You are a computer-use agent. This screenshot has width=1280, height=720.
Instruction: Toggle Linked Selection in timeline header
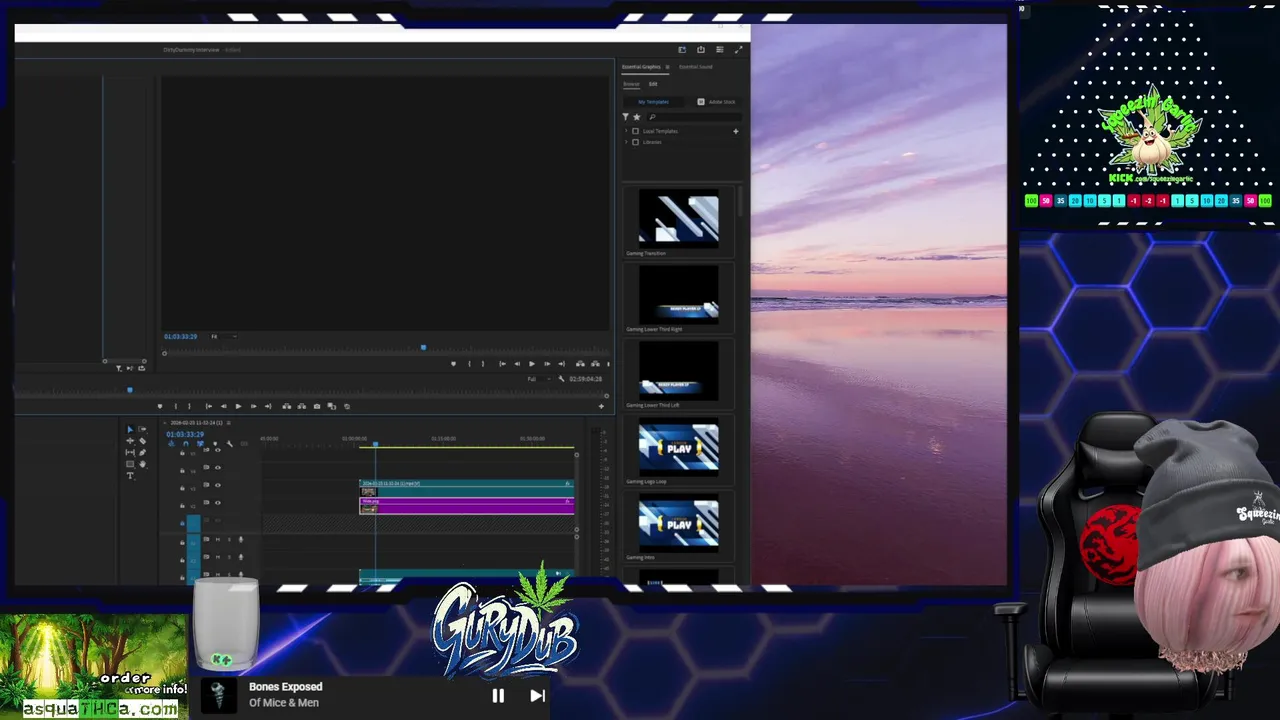pos(200,444)
